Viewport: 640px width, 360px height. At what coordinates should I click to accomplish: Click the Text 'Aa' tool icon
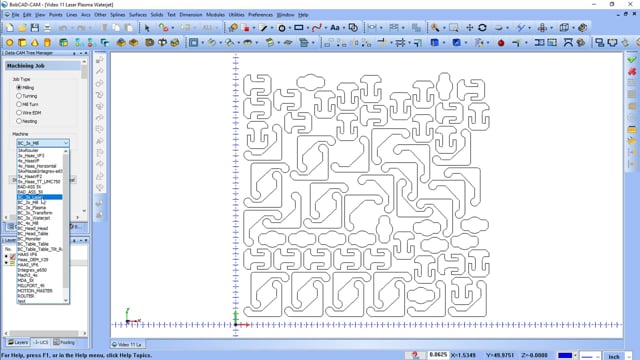[x=335, y=28]
